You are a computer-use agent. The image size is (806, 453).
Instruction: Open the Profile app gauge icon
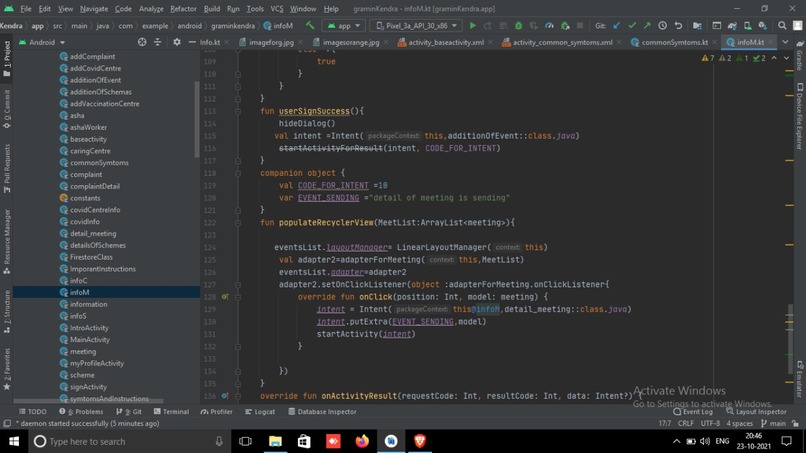[549, 25]
